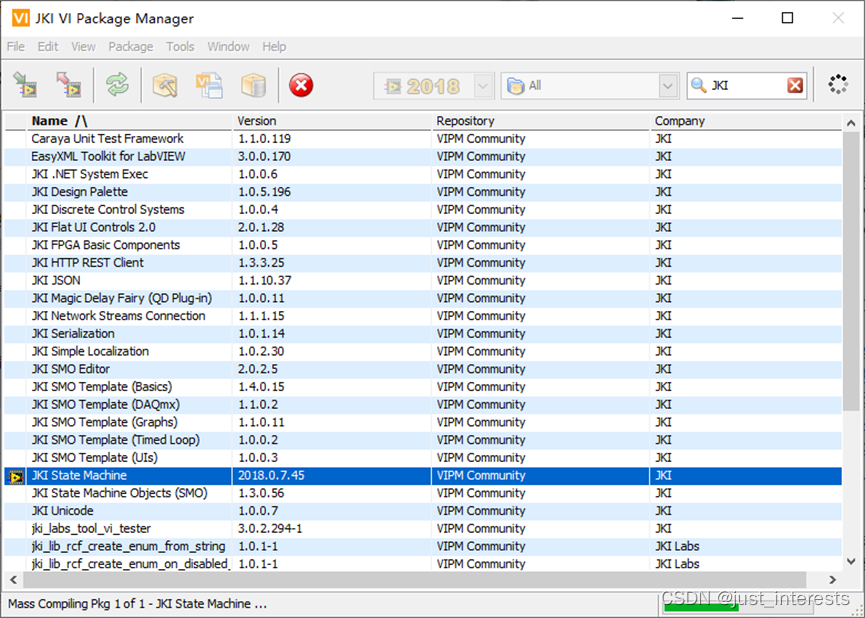Click the JKI search input field
865x618 pixels.
click(x=746, y=86)
